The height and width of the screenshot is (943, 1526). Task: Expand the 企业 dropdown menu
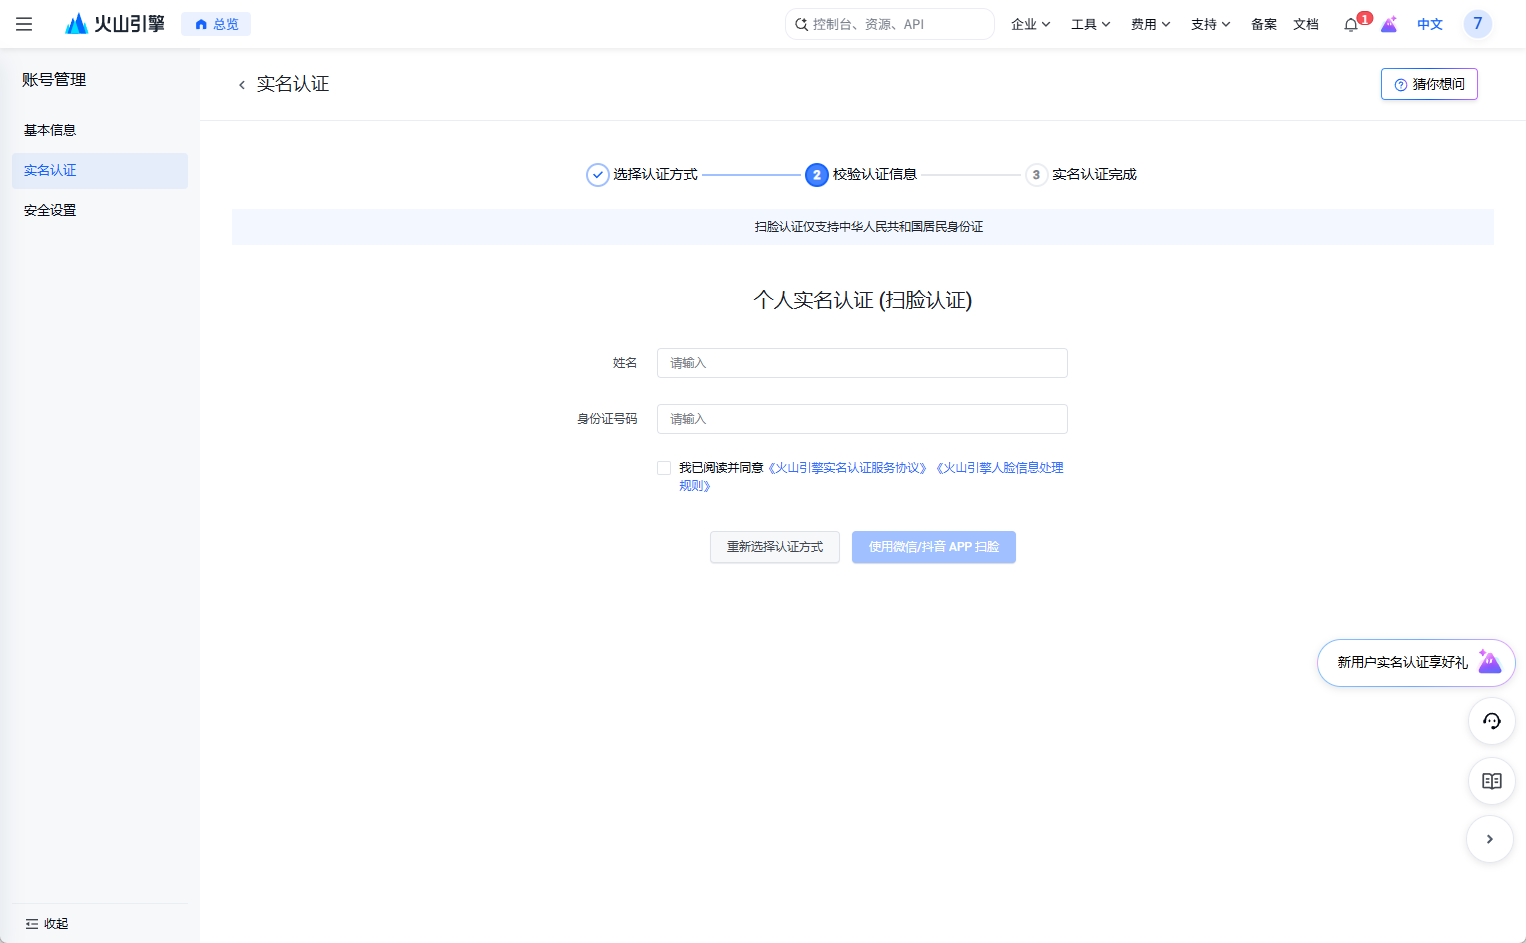pyautogui.click(x=1030, y=24)
